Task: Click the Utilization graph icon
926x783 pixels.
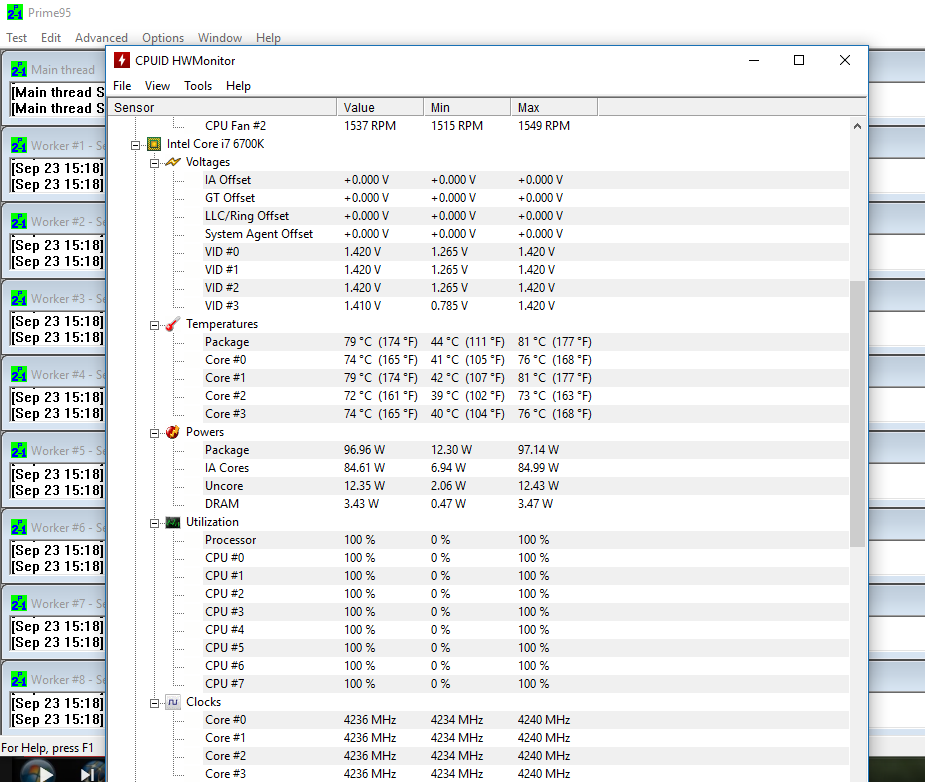Action: (172, 522)
